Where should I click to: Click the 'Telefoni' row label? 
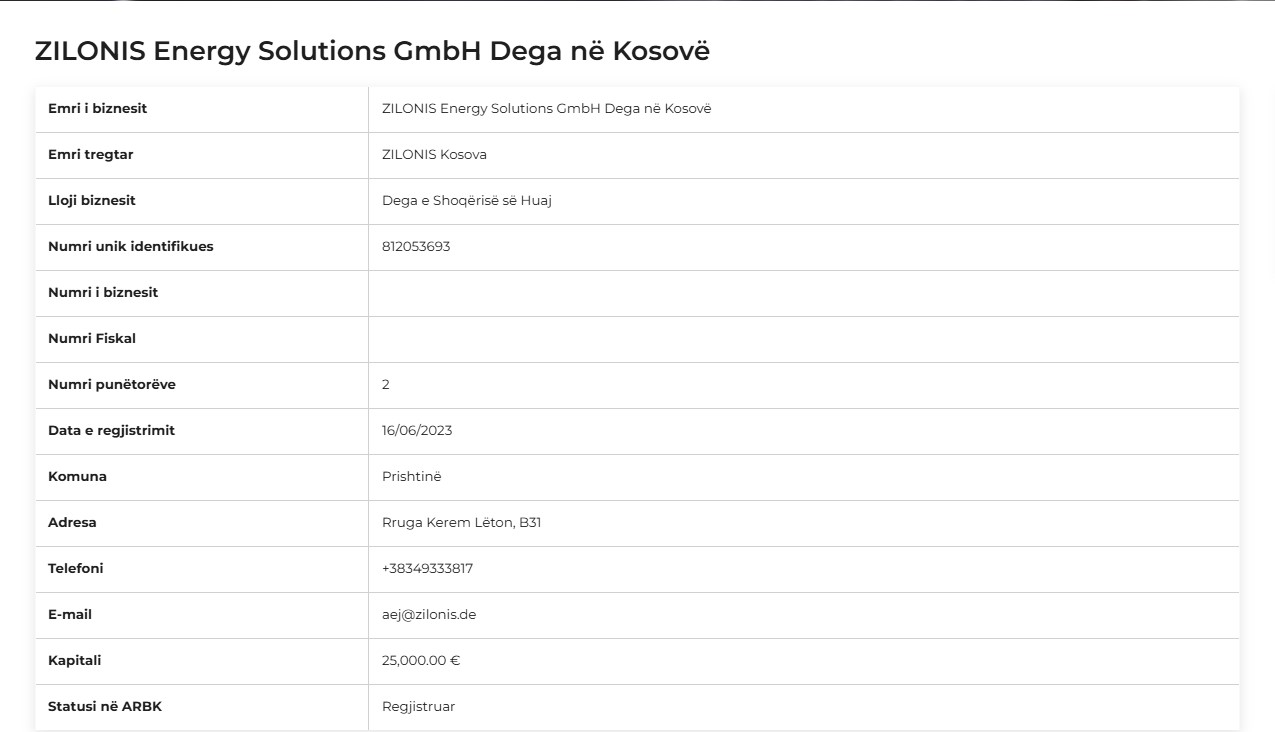tap(76, 568)
